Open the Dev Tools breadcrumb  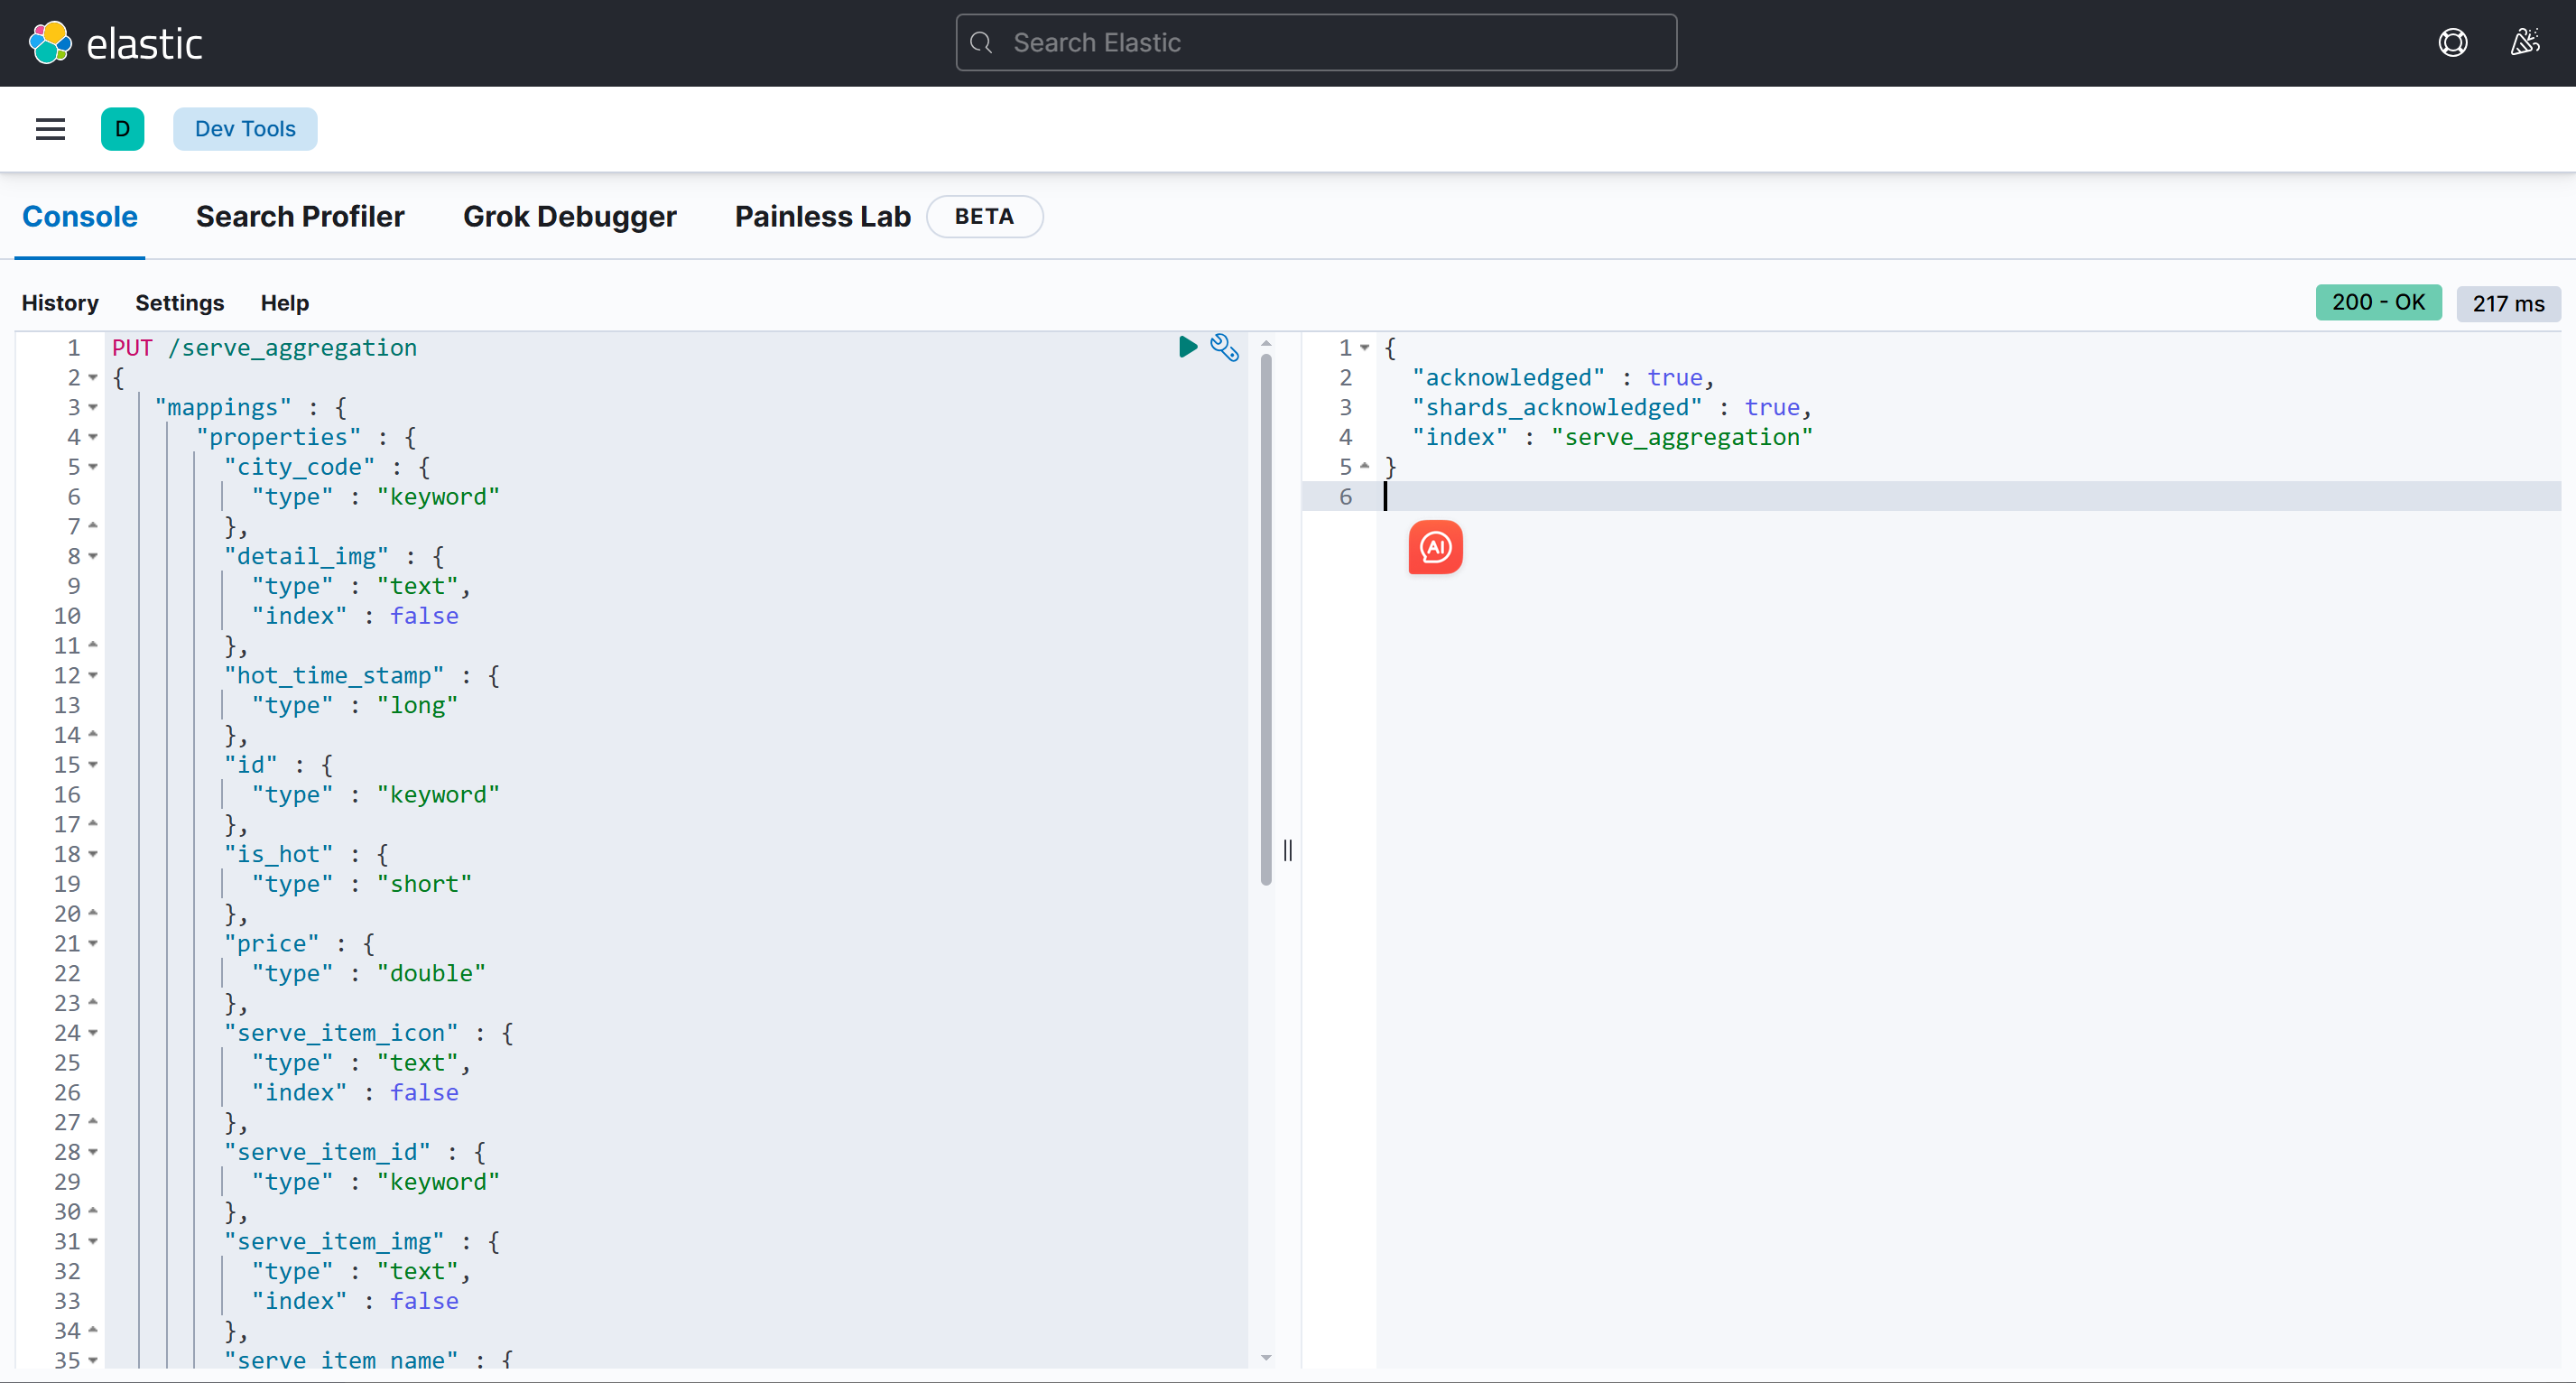pos(245,129)
